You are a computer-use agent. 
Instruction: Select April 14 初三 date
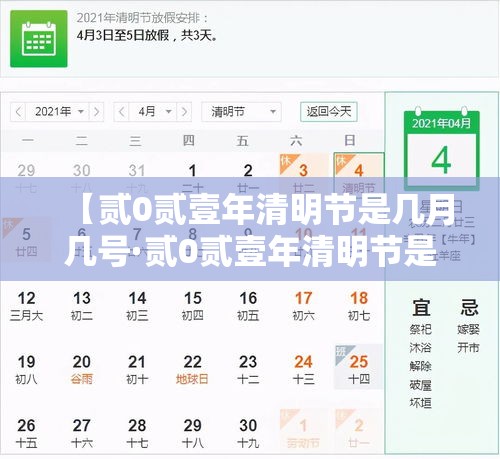tap(137, 306)
